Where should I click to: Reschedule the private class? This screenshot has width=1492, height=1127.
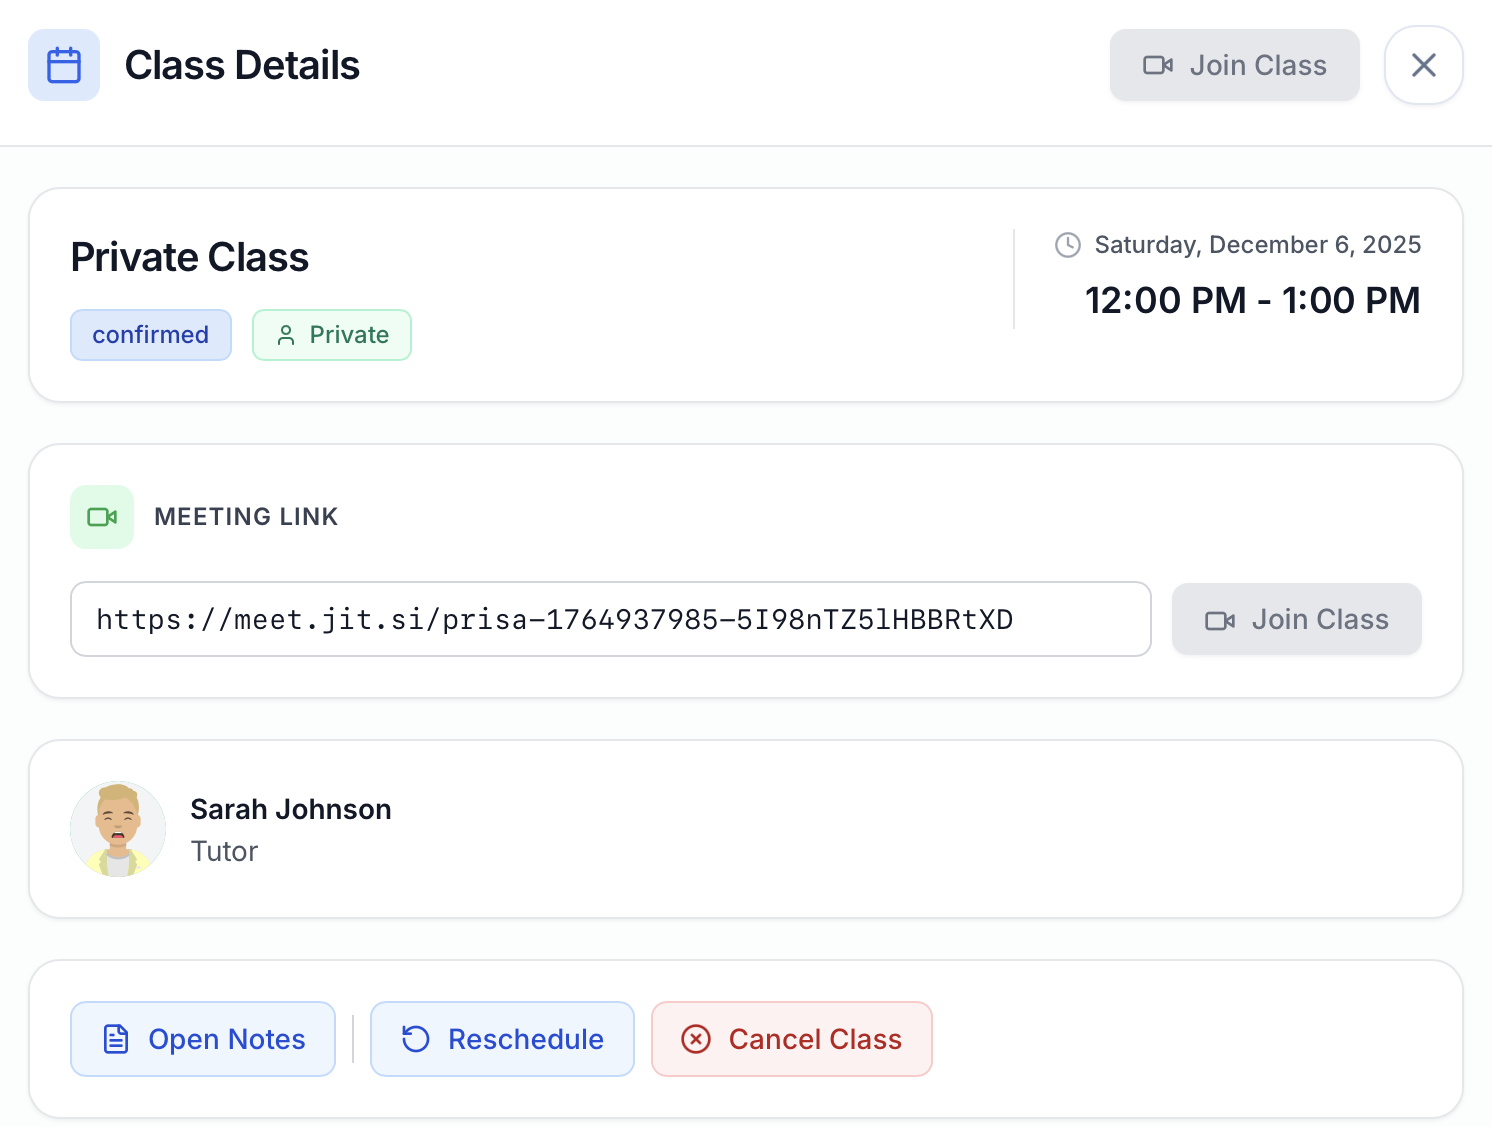coord(502,1039)
